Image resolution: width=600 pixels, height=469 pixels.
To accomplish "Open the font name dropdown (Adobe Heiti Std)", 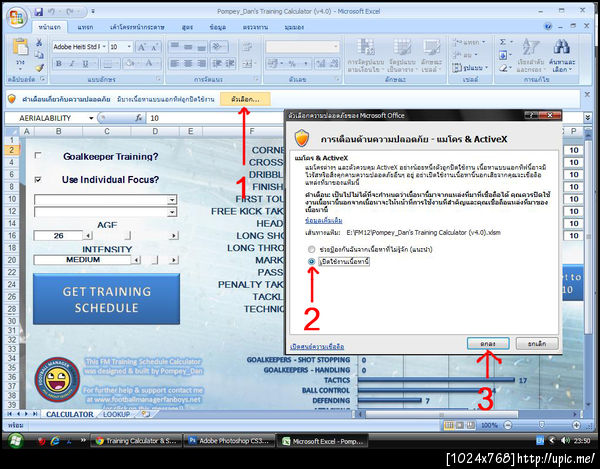I will (104, 47).
